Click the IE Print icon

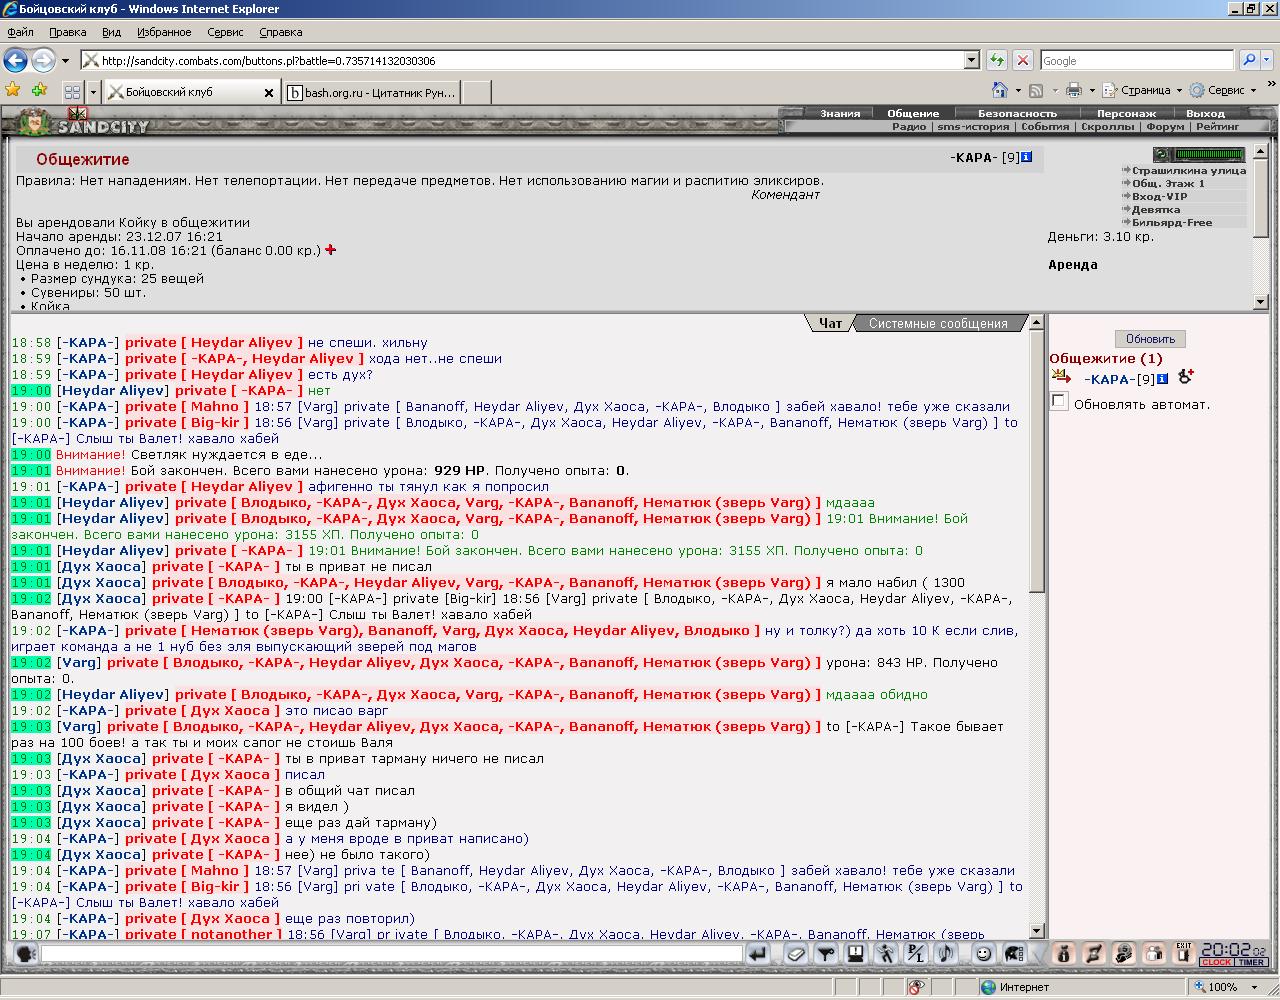click(x=1074, y=90)
